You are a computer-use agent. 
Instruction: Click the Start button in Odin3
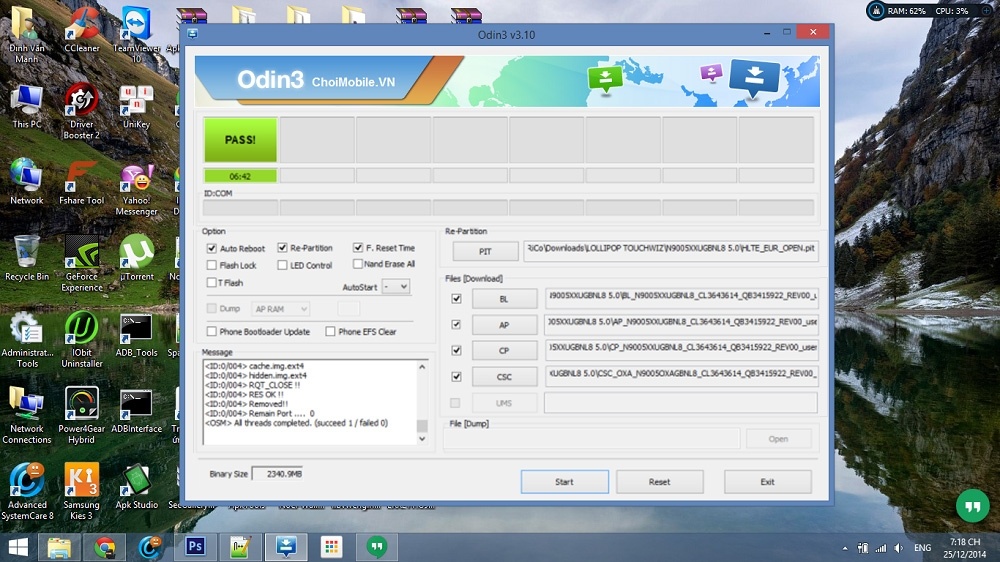564,482
